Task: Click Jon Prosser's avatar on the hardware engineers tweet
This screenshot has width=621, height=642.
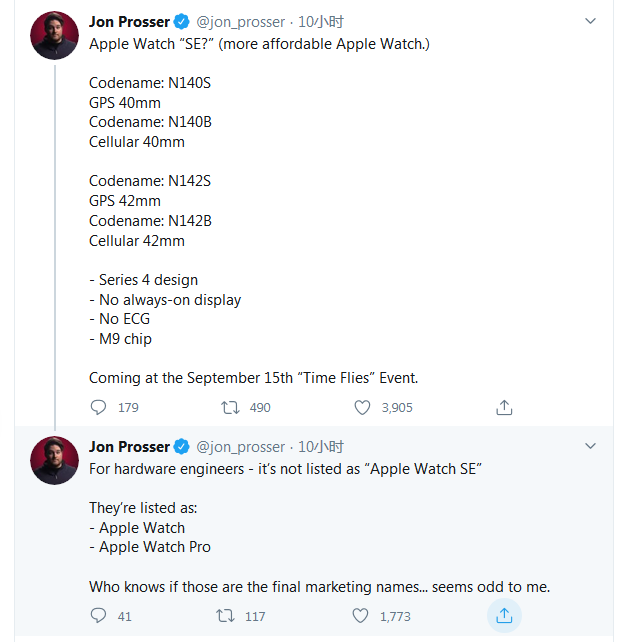Action: click(x=55, y=461)
